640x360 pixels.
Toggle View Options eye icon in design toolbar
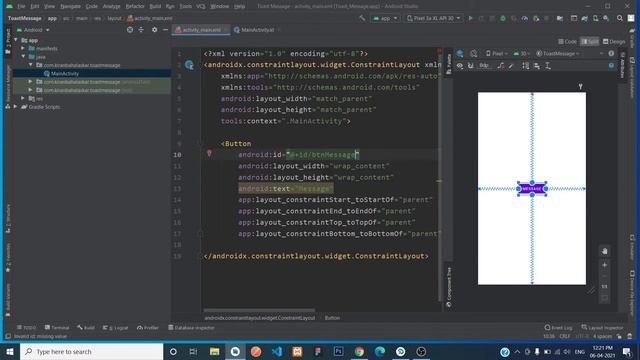pos(460,66)
